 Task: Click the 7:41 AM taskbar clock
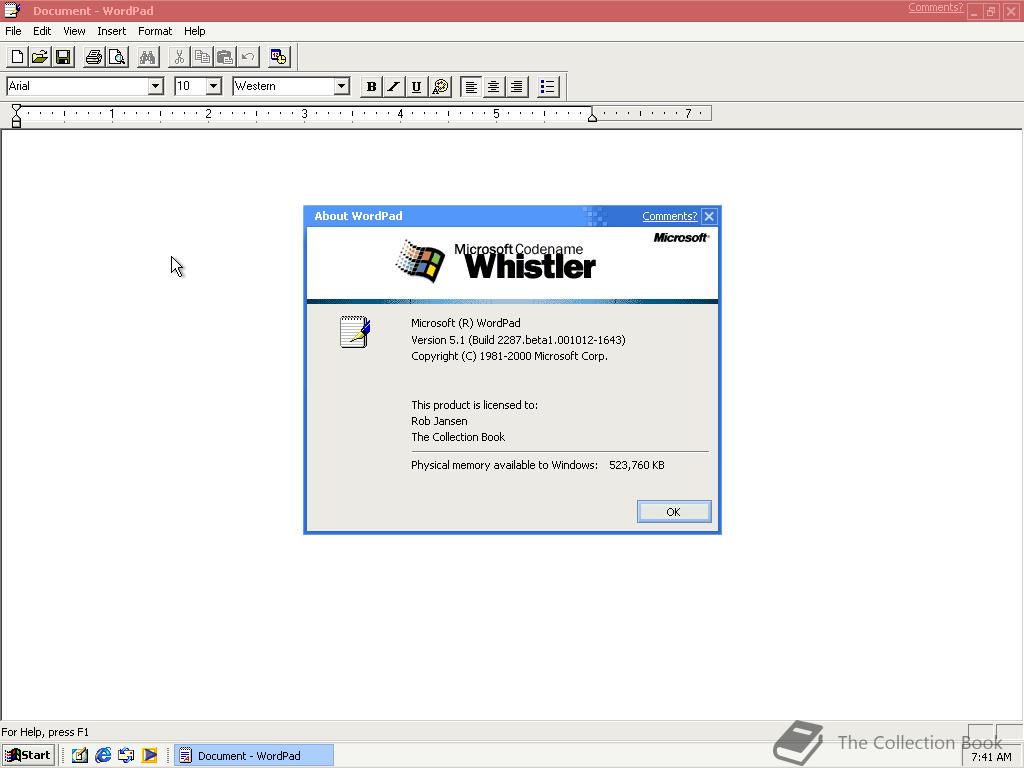coord(991,757)
